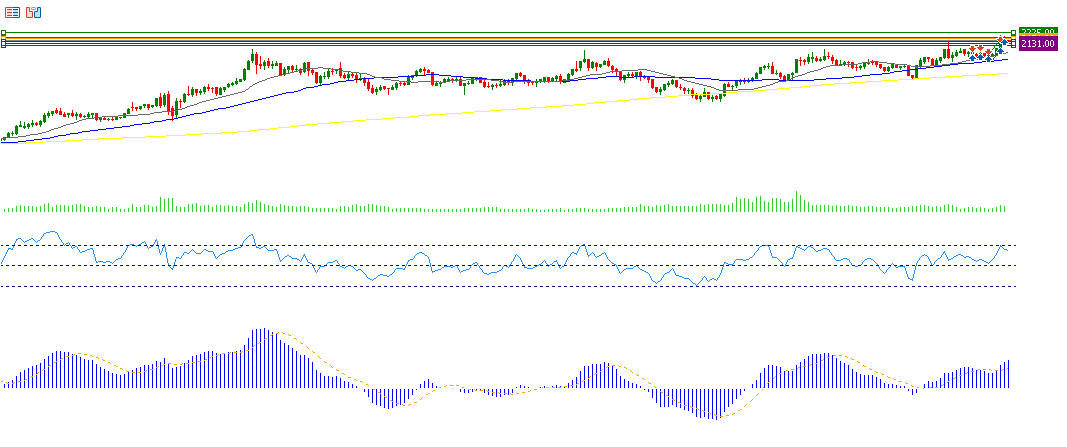1067x447 pixels.
Task: Open the red-blue list panel icon
Action: tap(12, 13)
